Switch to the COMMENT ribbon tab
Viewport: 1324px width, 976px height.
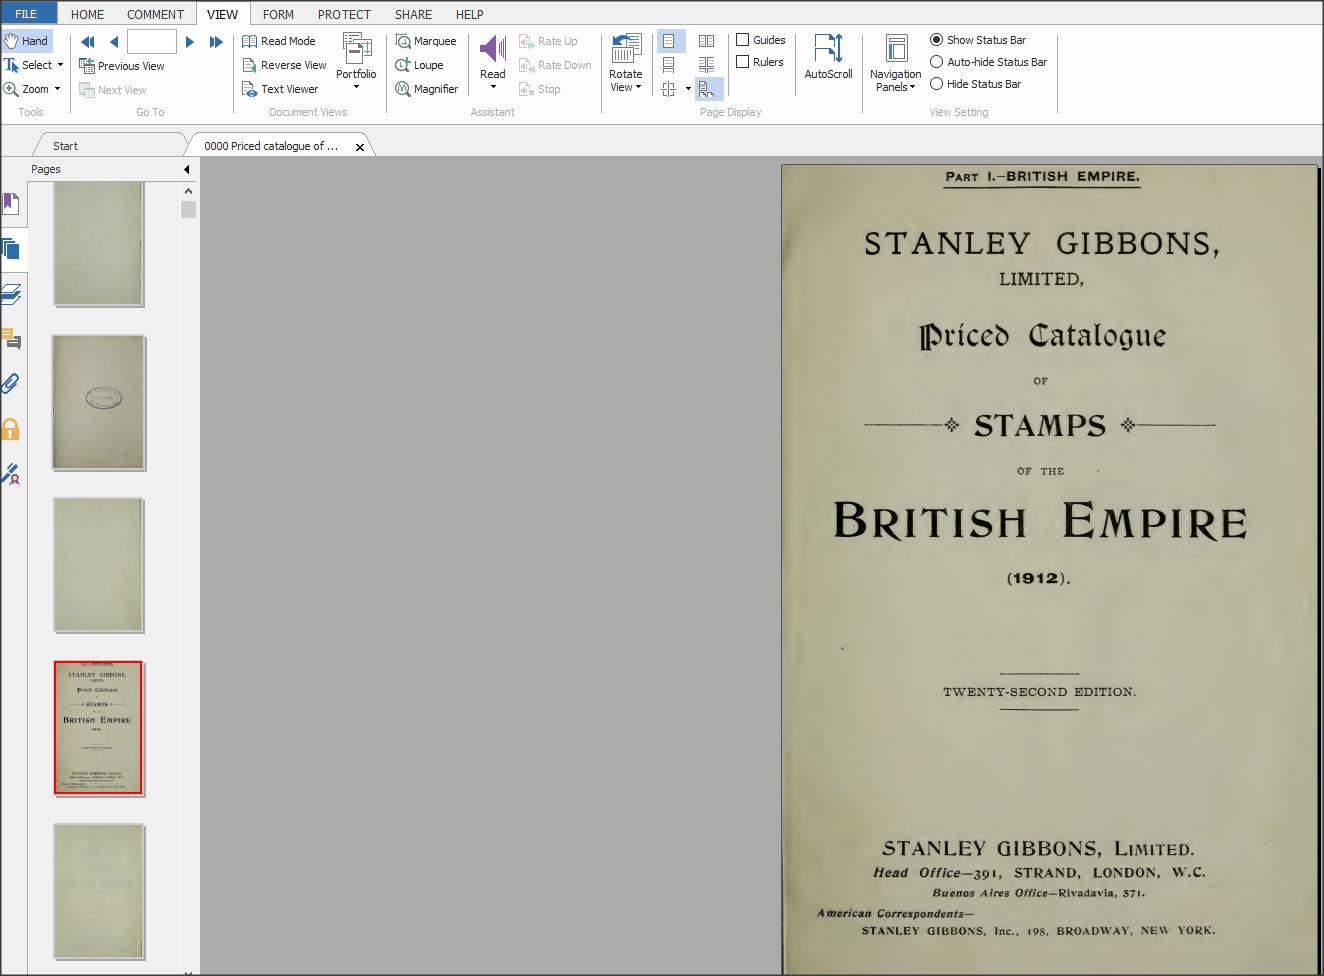coord(155,14)
